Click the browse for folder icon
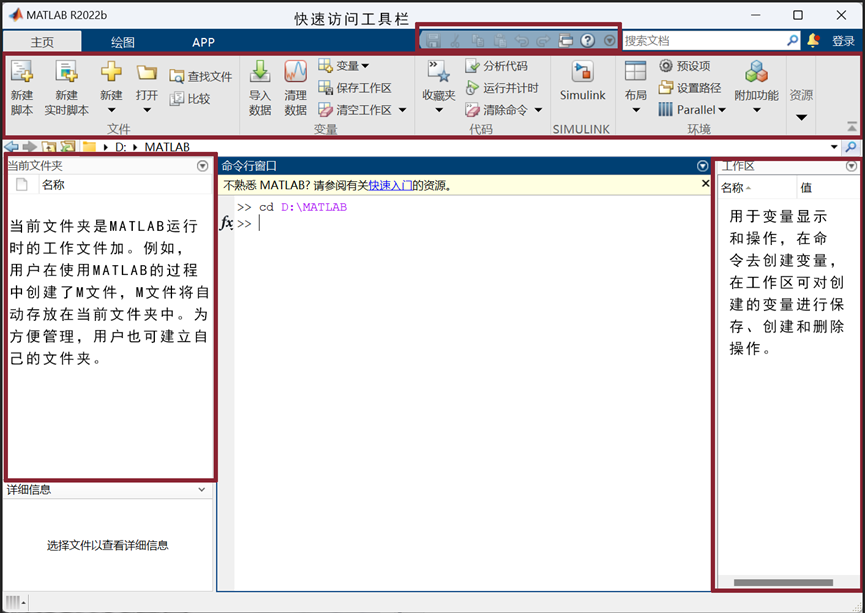865x613 pixels. pyautogui.click(x=67, y=147)
